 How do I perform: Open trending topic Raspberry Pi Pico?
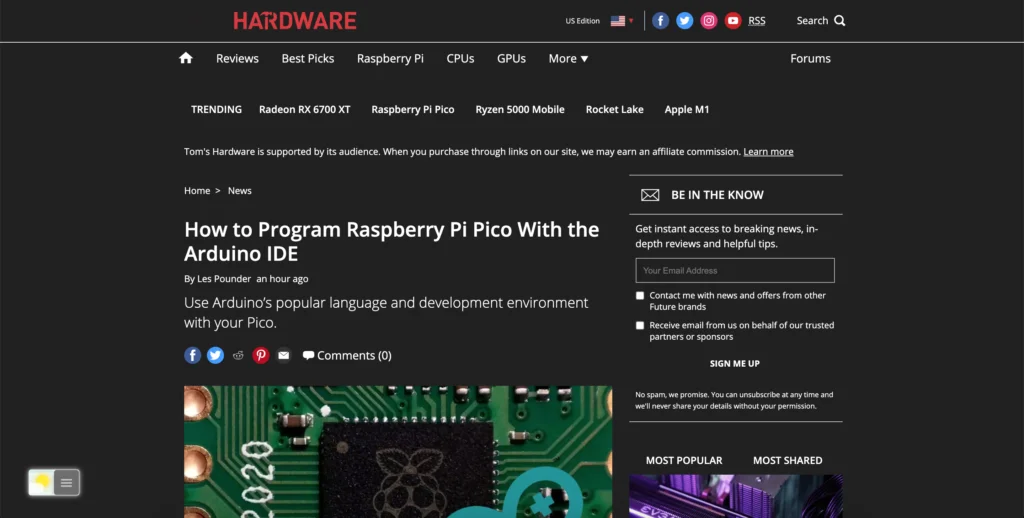pos(413,110)
